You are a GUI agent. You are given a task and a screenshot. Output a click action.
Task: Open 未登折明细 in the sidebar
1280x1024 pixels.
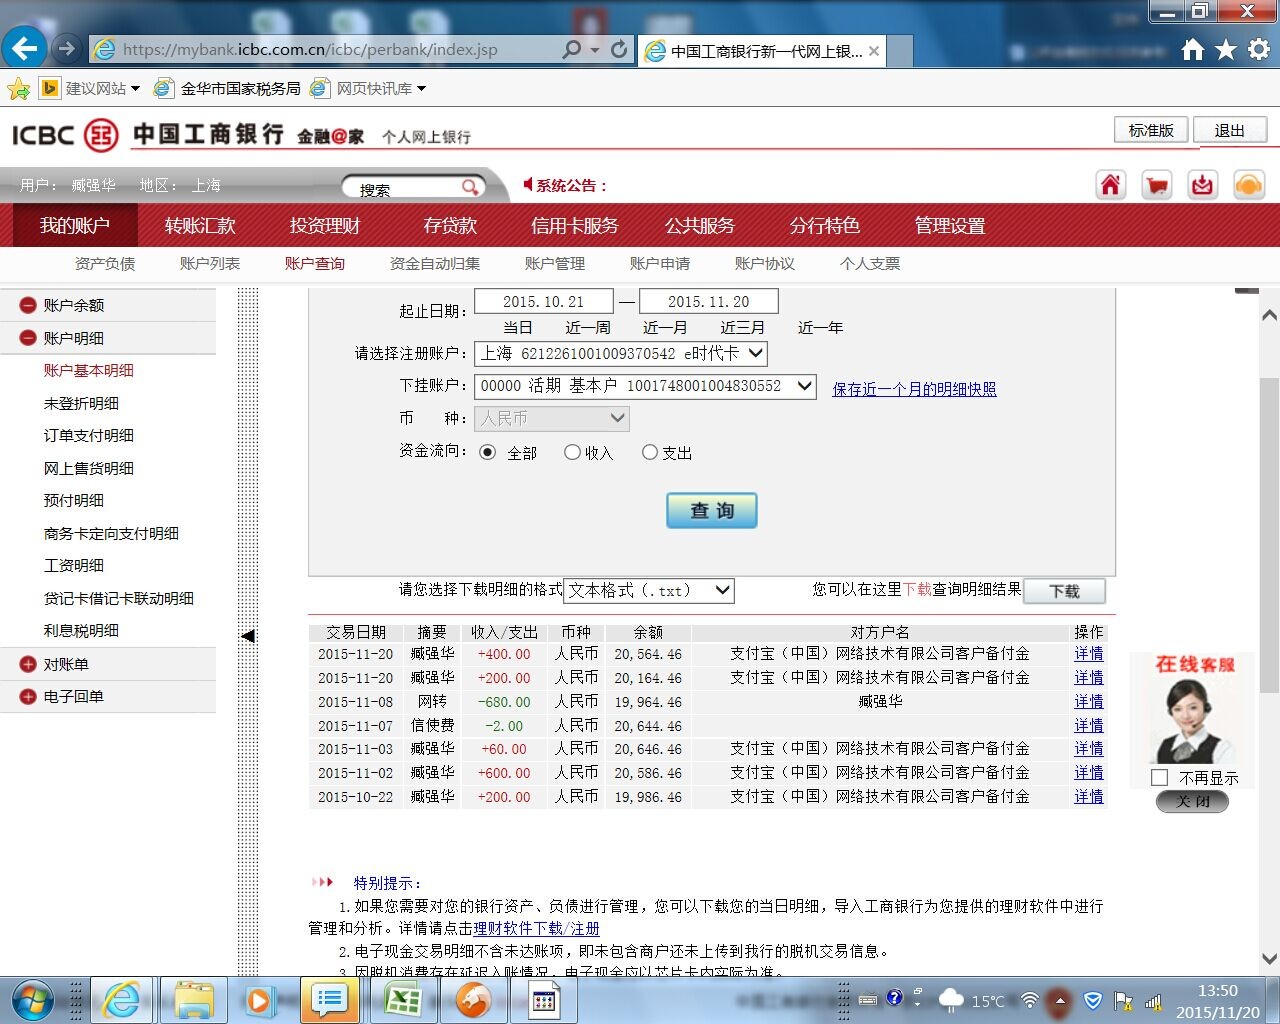(x=81, y=403)
